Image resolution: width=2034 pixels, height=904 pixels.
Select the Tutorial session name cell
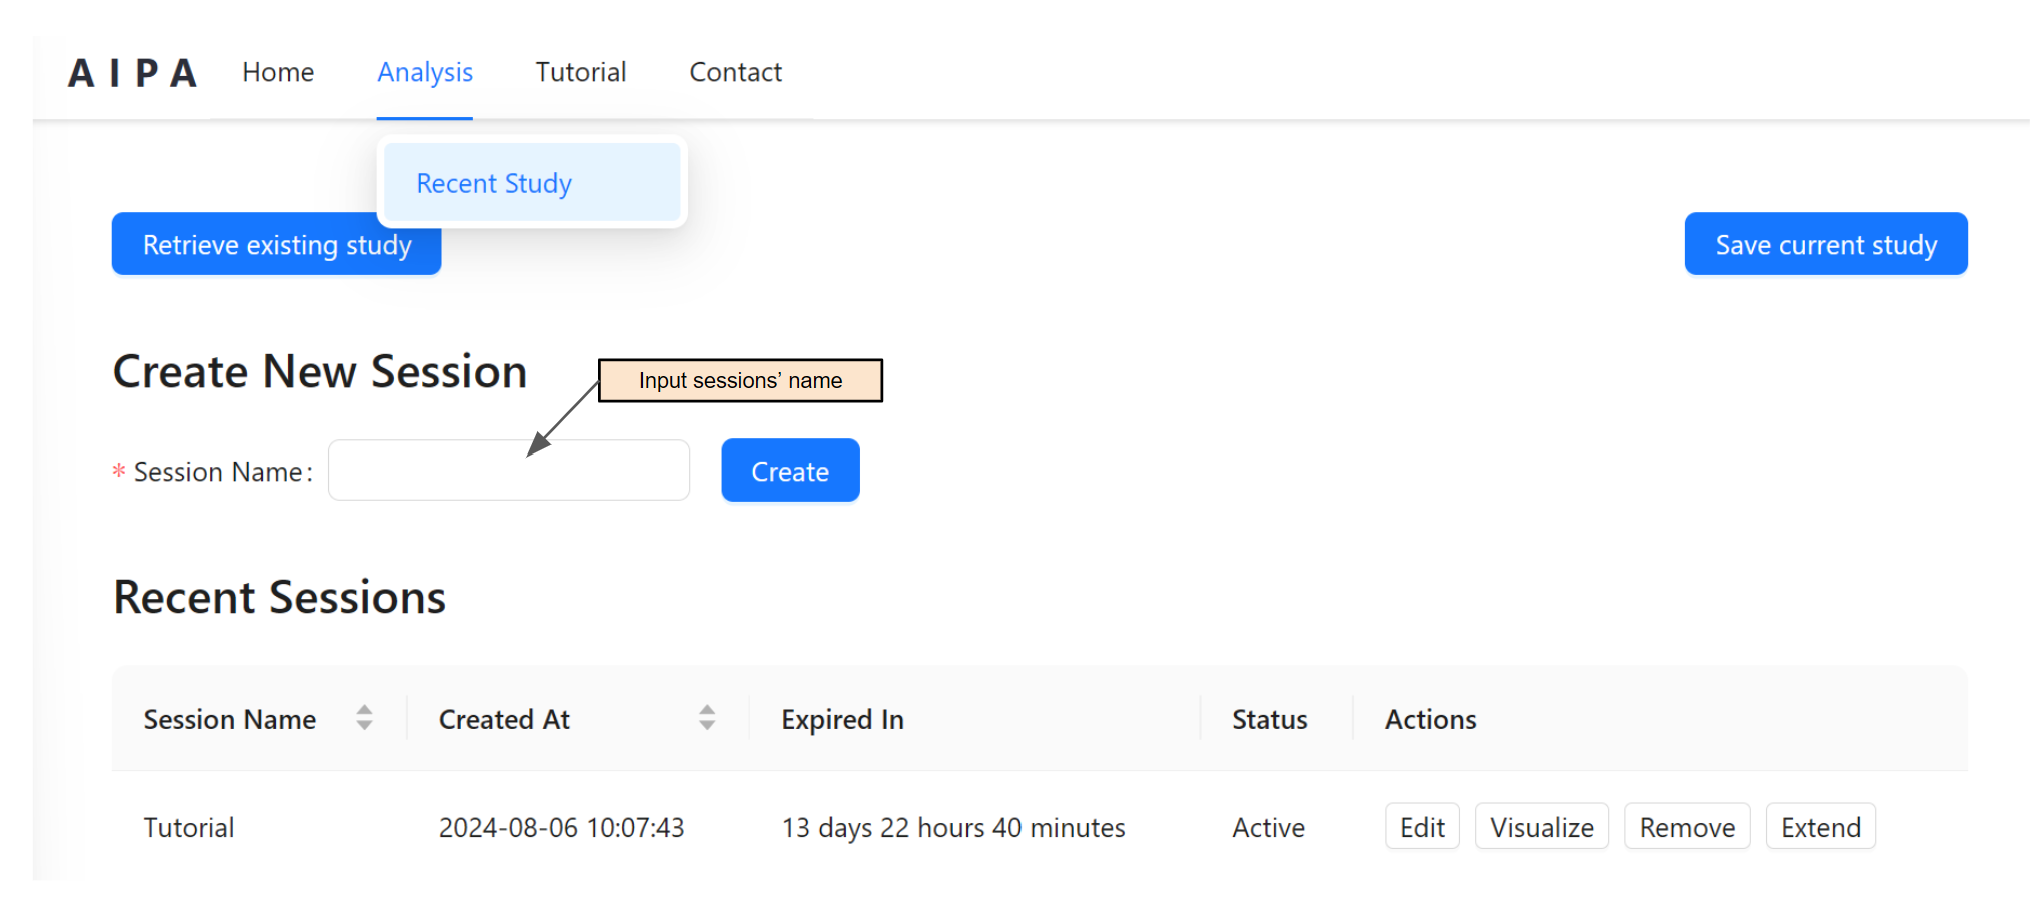coord(189,828)
